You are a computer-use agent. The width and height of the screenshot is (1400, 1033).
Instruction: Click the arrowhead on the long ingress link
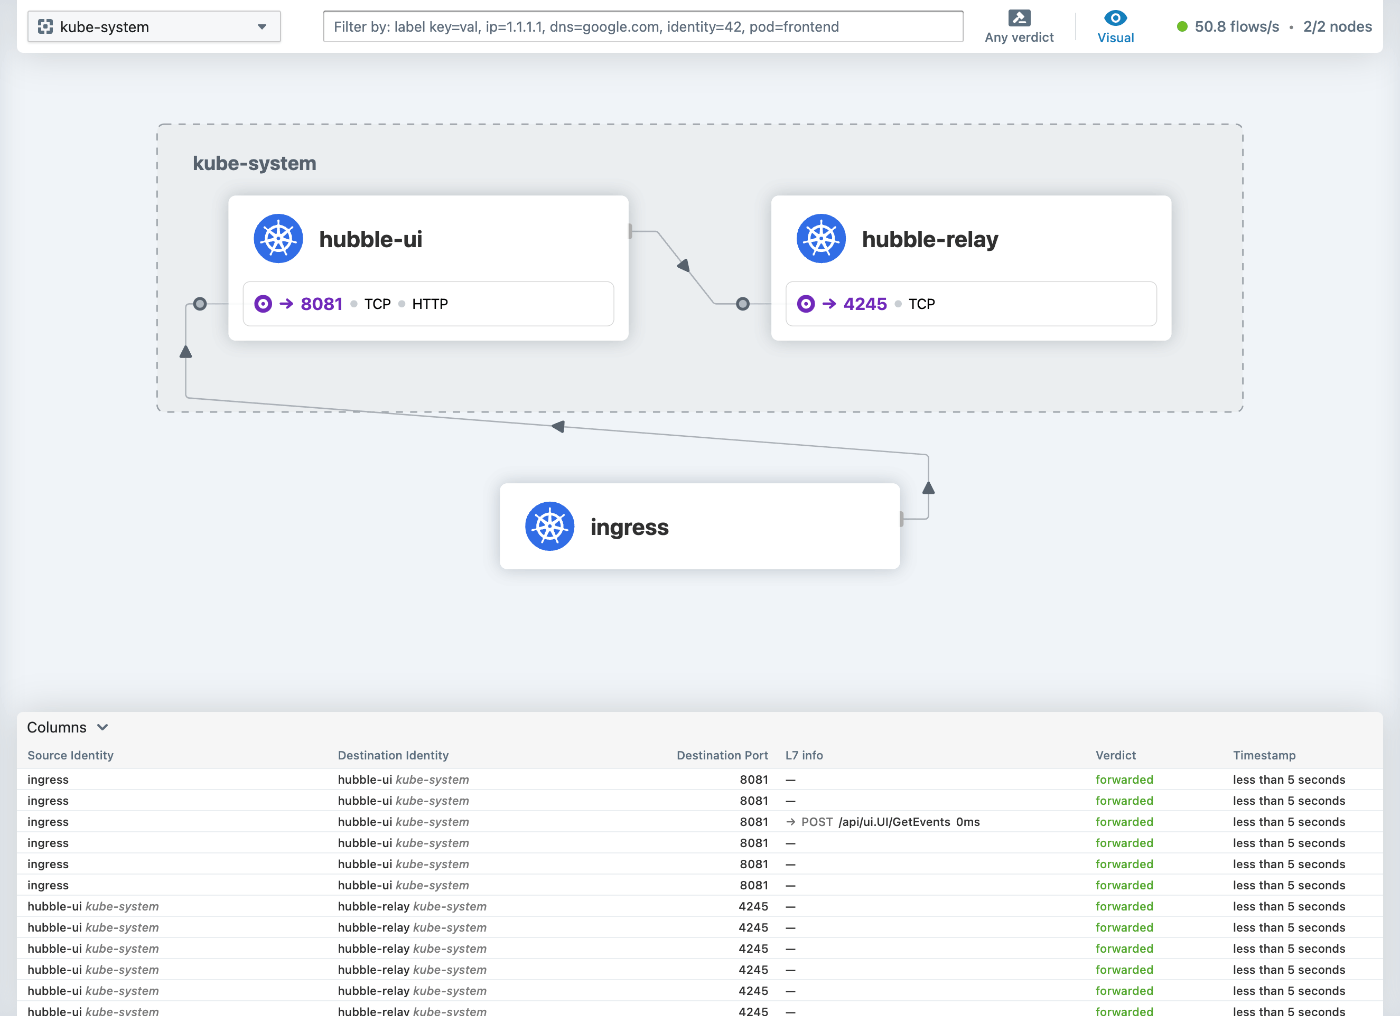(x=558, y=427)
